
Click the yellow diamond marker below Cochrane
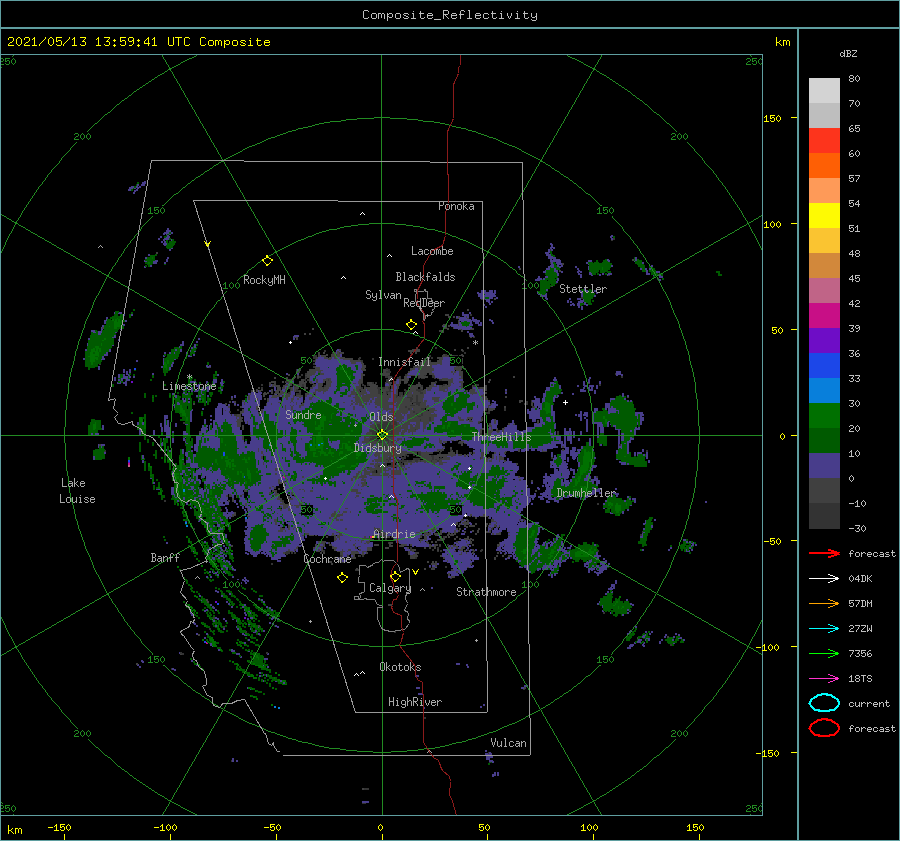pos(342,578)
